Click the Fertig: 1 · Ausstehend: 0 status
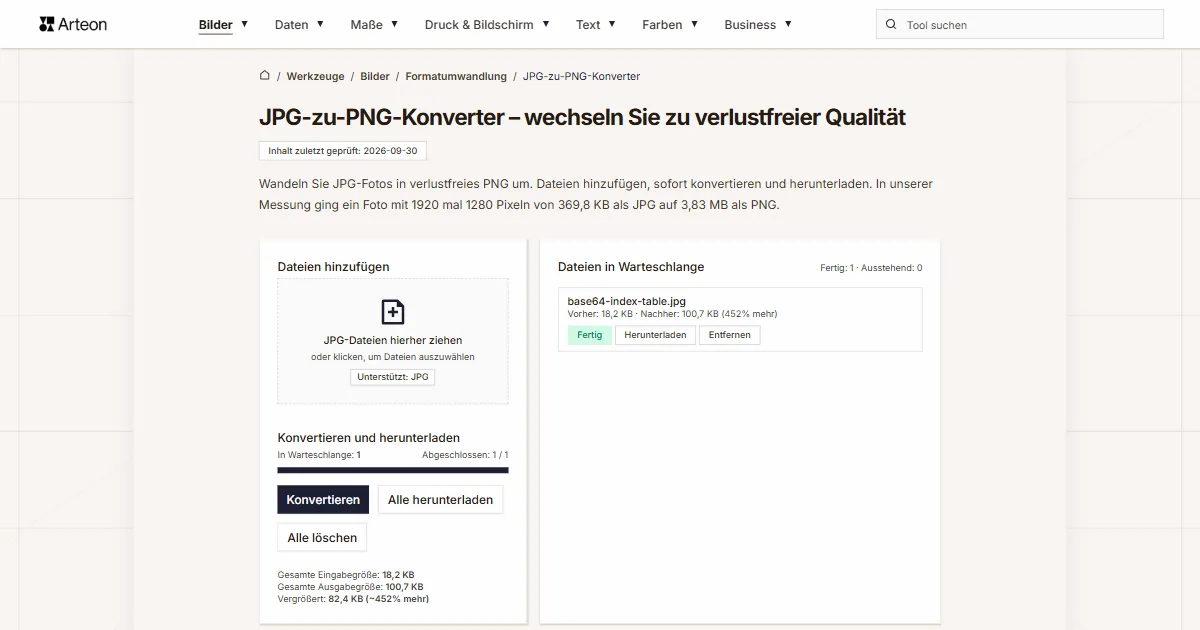Viewport: 1200px width, 630px height. click(x=871, y=268)
